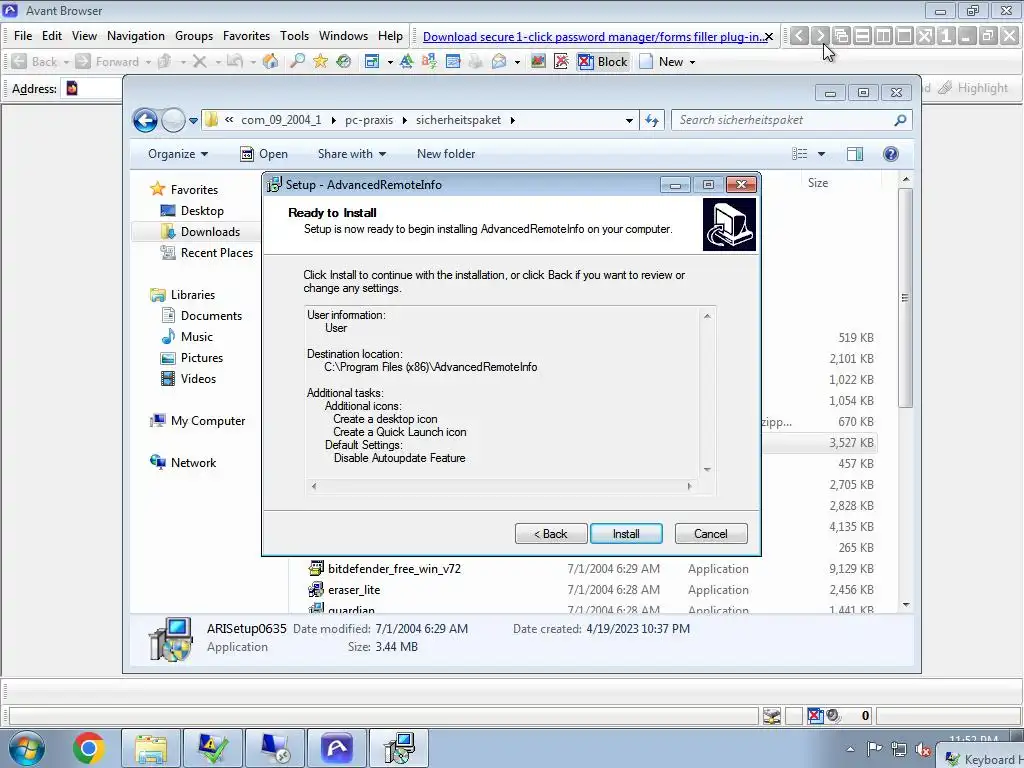Open the change view options dropdown arrow
Image resolution: width=1024 pixels, height=768 pixels.
822,154
